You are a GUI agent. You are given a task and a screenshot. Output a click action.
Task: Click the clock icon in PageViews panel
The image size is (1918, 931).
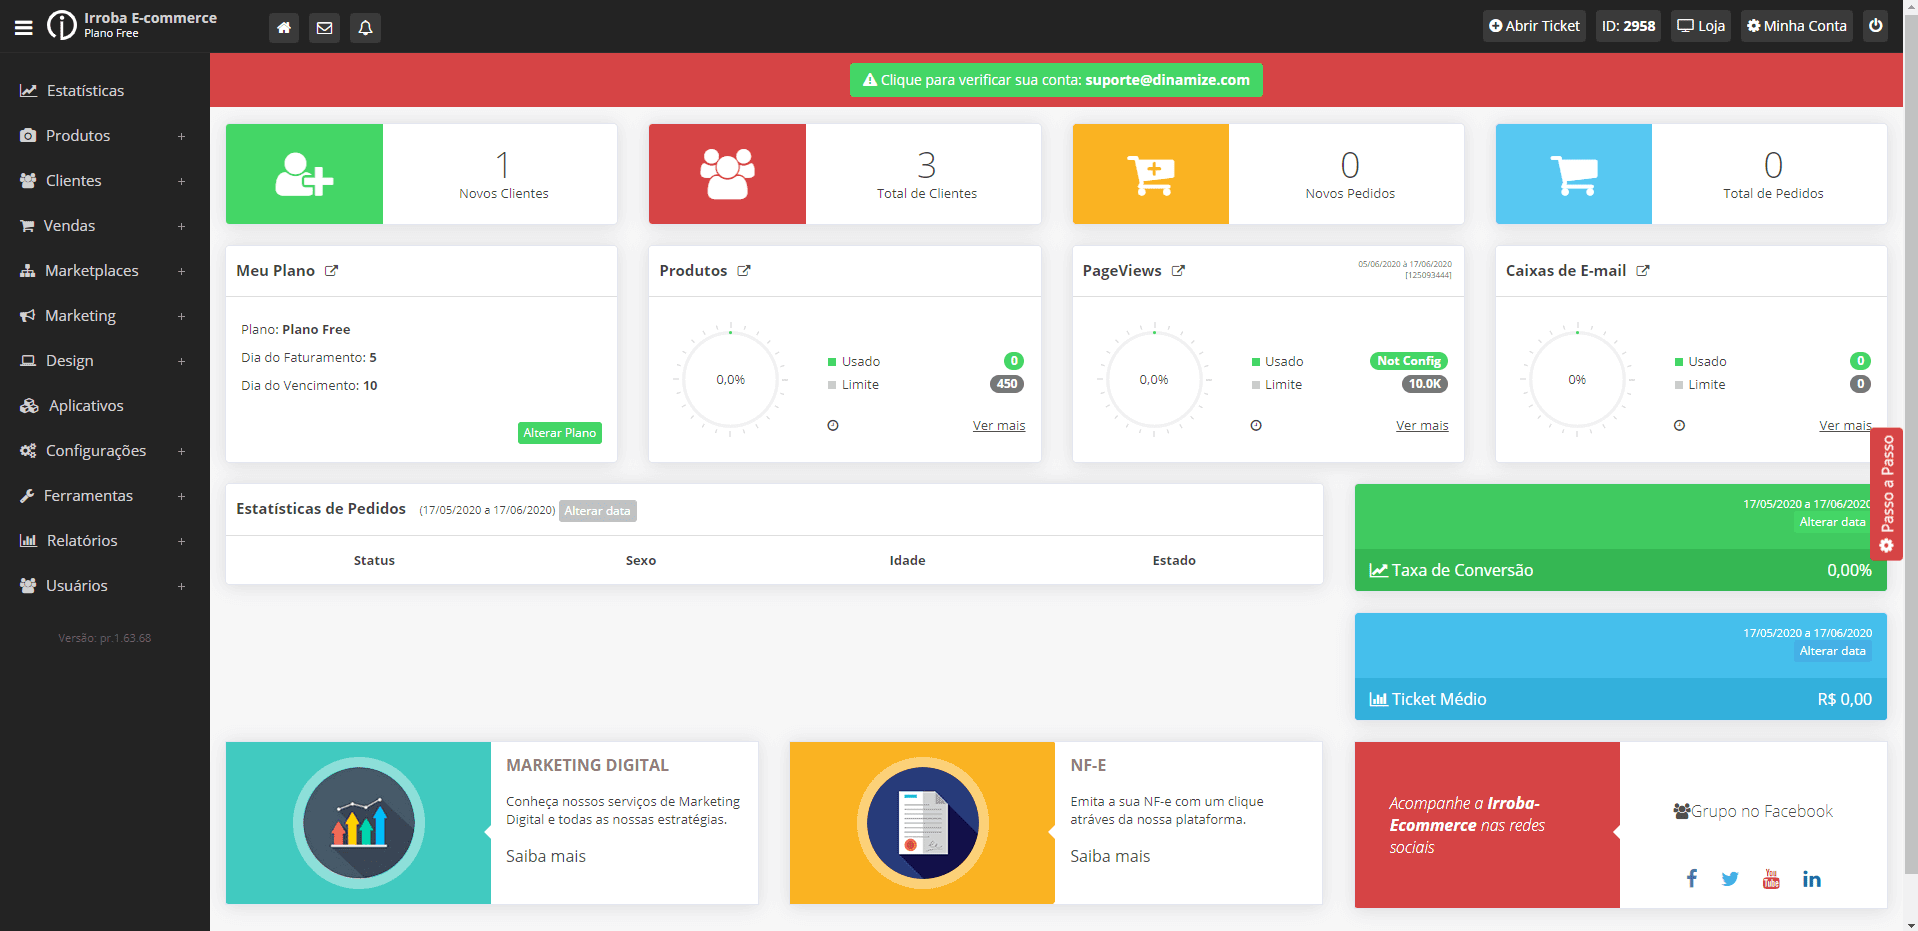coord(1256,426)
